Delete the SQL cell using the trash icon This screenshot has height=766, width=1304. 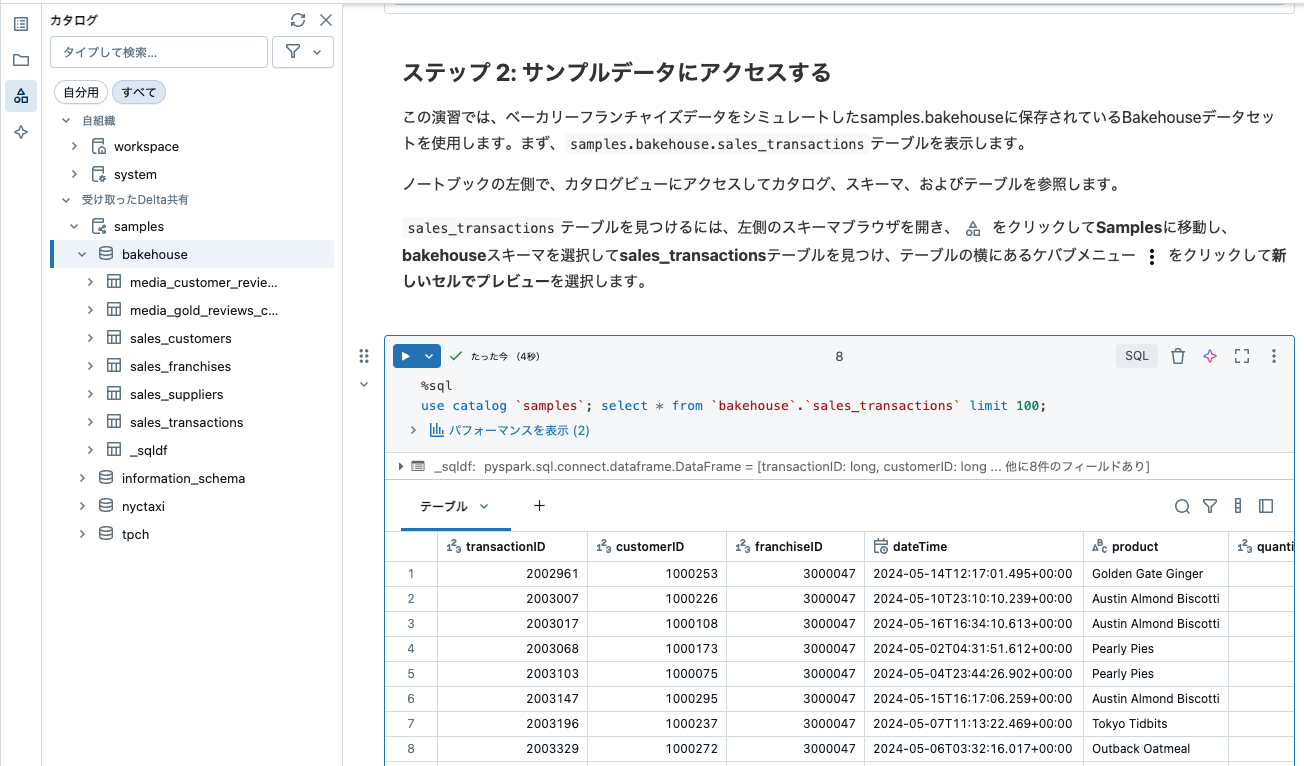(1177, 355)
